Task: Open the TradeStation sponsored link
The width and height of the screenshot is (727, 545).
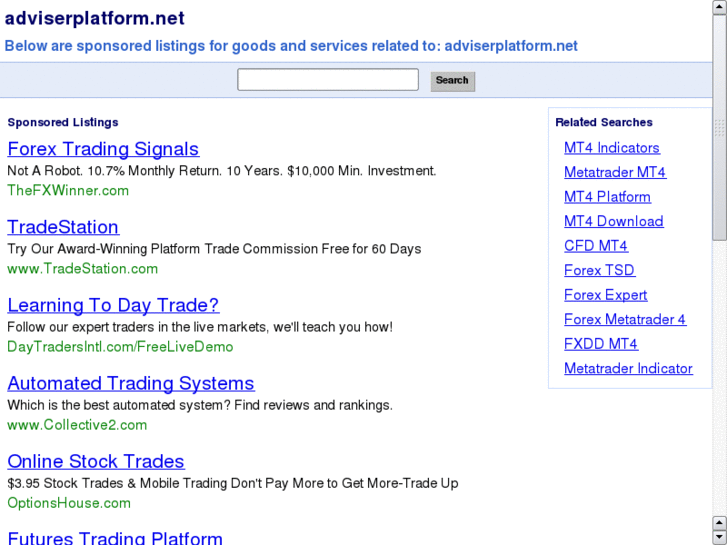Action: [x=63, y=227]
